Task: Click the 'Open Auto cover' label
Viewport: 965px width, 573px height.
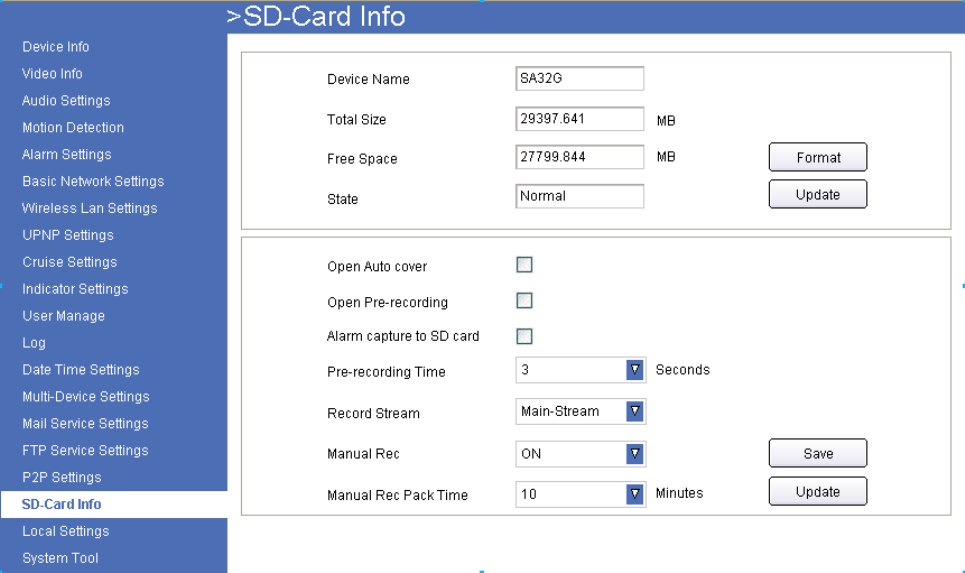Action: [377, 267]
